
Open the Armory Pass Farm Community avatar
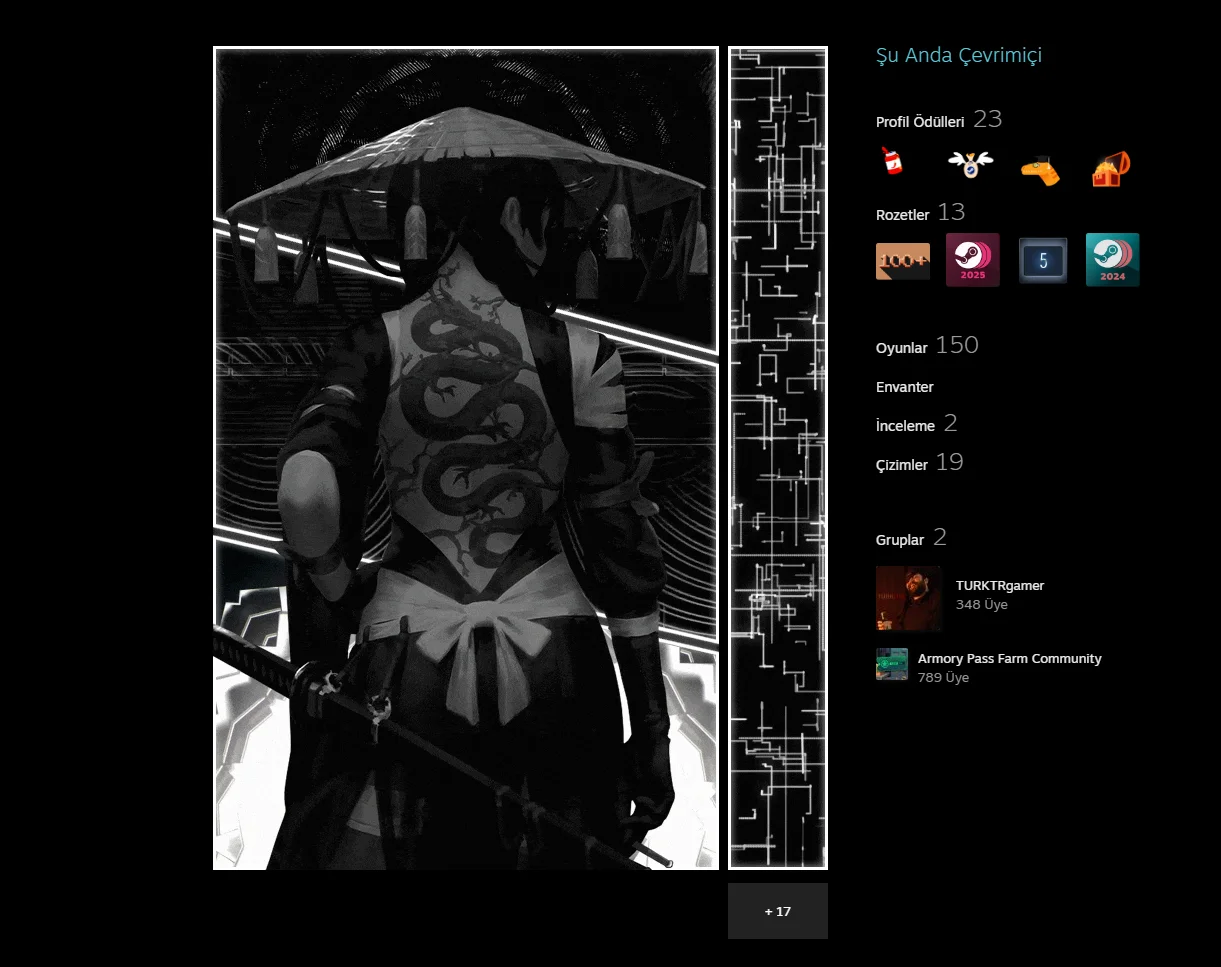(892, 664)
